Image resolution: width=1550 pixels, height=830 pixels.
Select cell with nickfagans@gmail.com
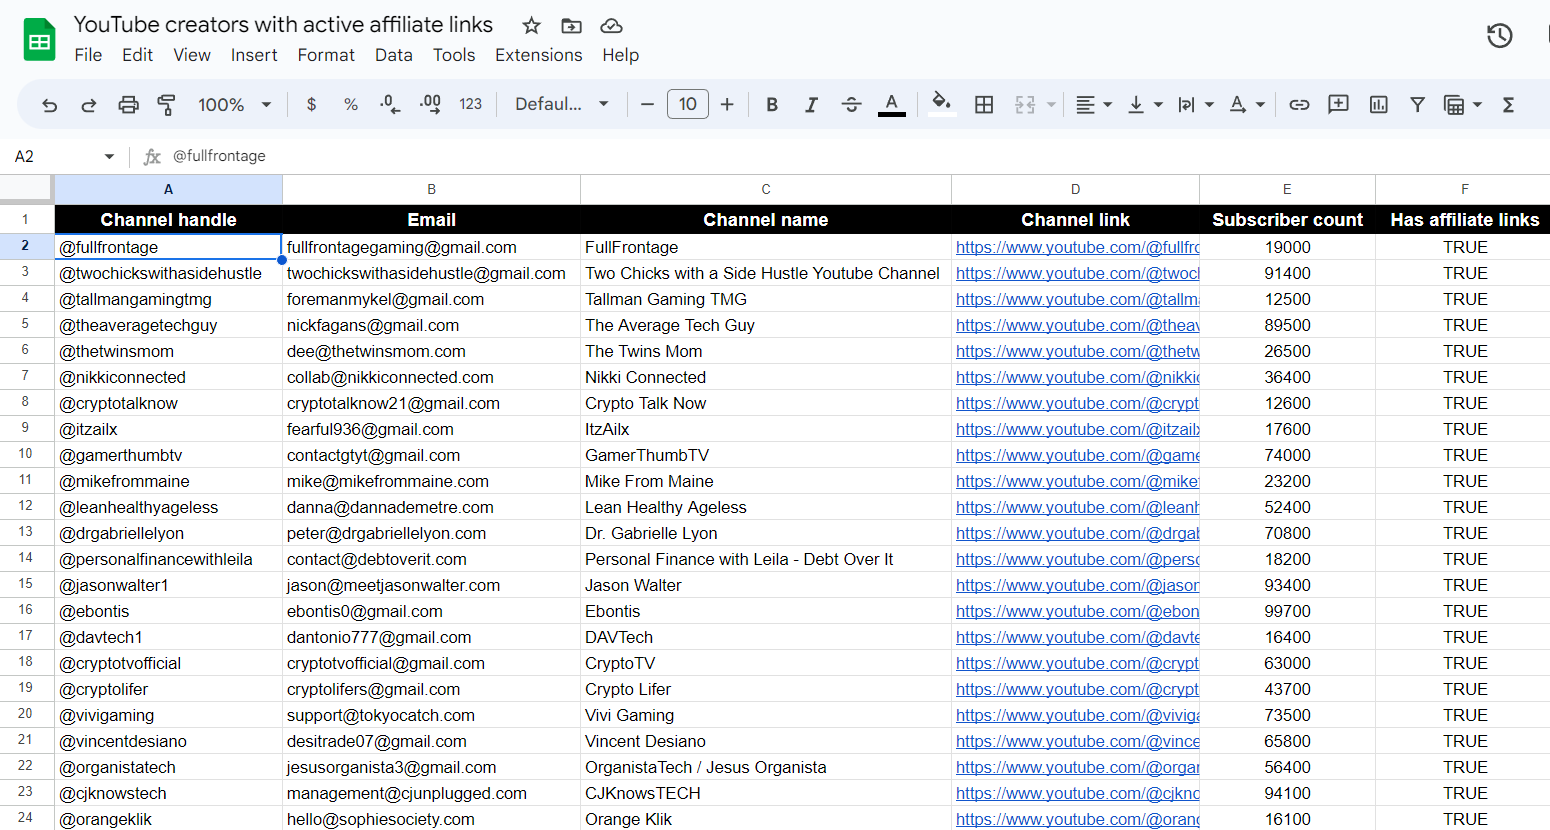(x=431, y=325)
